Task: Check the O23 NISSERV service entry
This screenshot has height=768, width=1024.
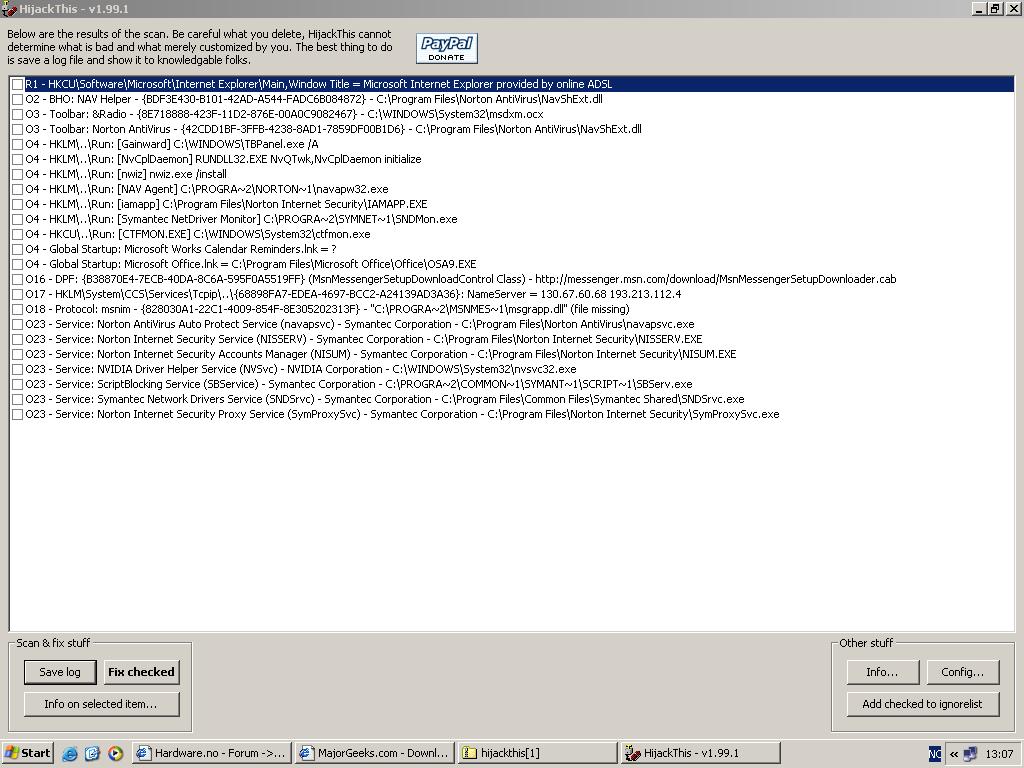Action: click(x=18, y=340)
